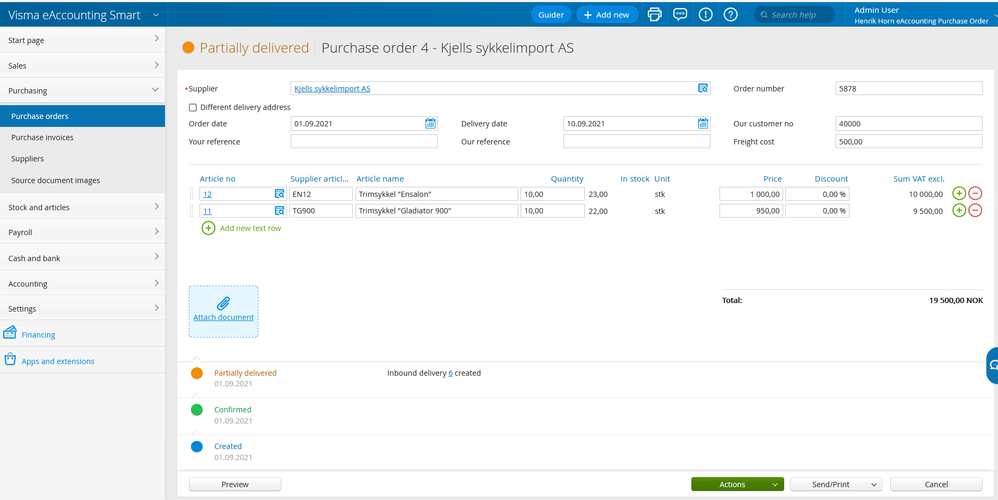Toggle Different delivery address checkbox
The image size is (998, 500).
[x=193, y=108]
